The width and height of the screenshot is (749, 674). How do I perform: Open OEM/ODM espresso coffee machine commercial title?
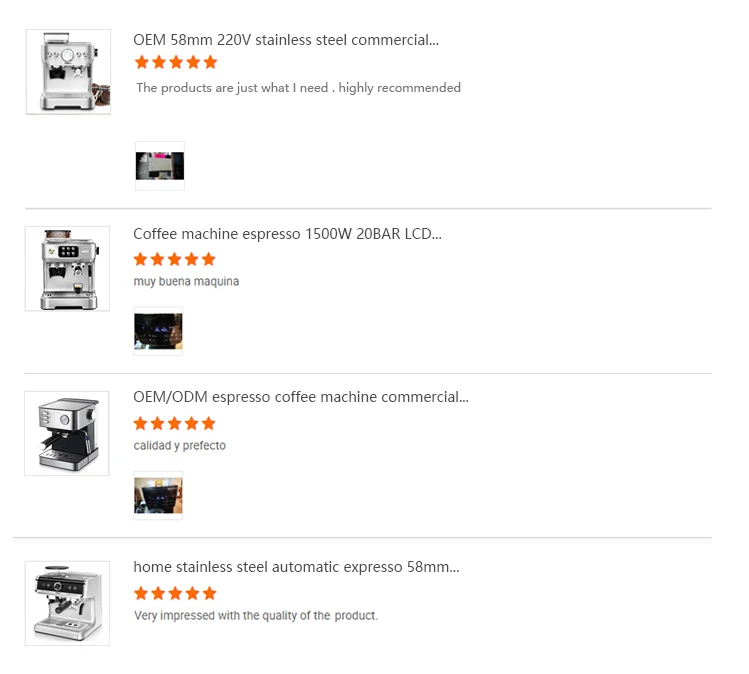coord(301,397)
